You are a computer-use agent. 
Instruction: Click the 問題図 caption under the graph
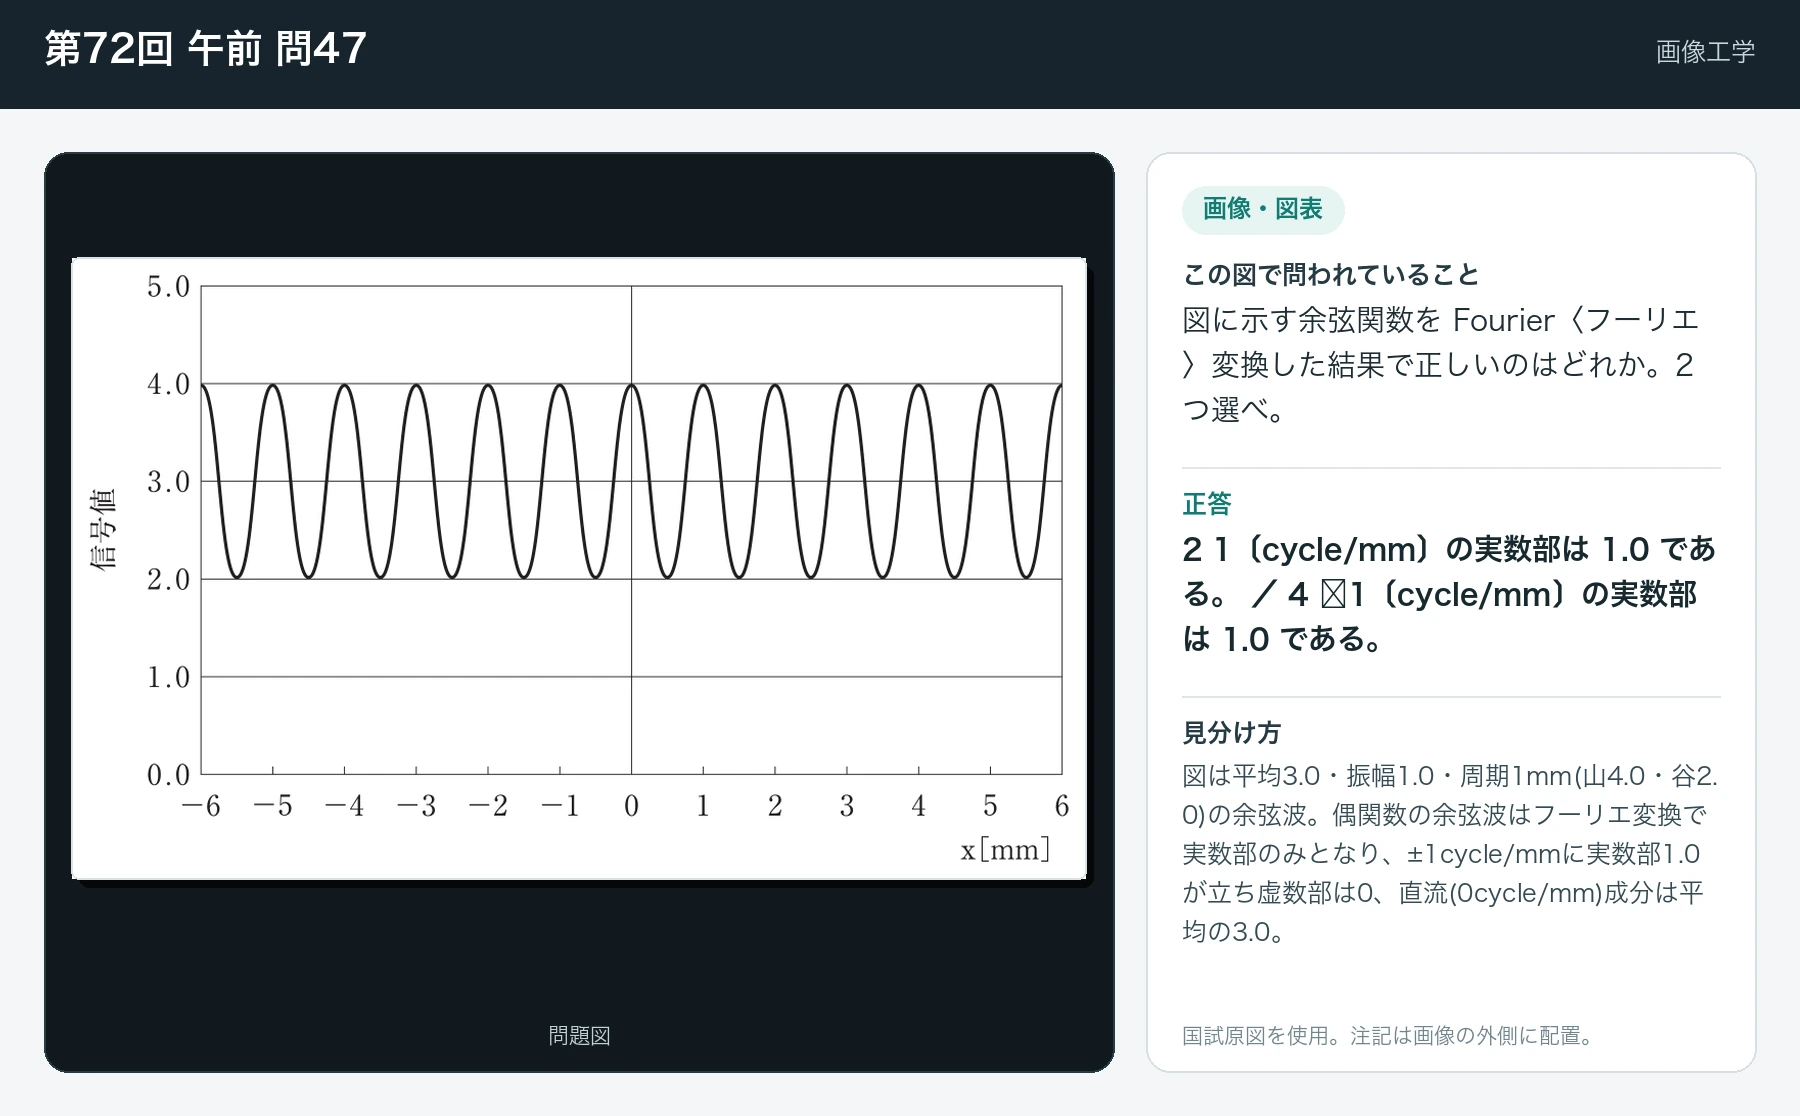point(579,1035)
